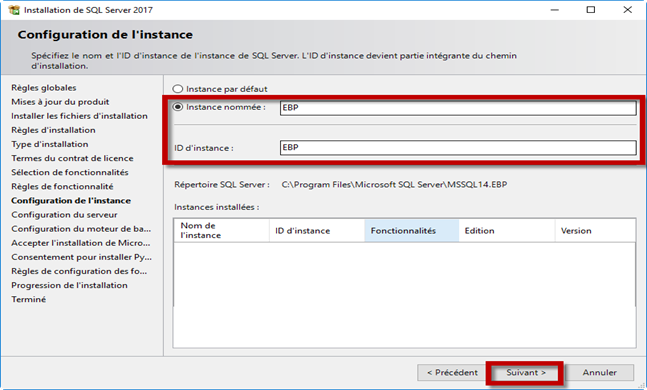The width and height of the screenshot is (647, 390).
Task: Select 'Consentement pour installer Py...' step
Action: point(81,257)
